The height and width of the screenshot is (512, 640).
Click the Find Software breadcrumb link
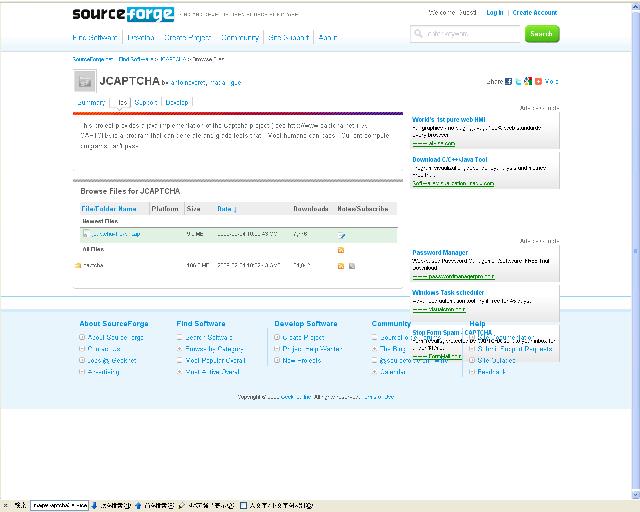pyautogui.click(x=135, y=59)
